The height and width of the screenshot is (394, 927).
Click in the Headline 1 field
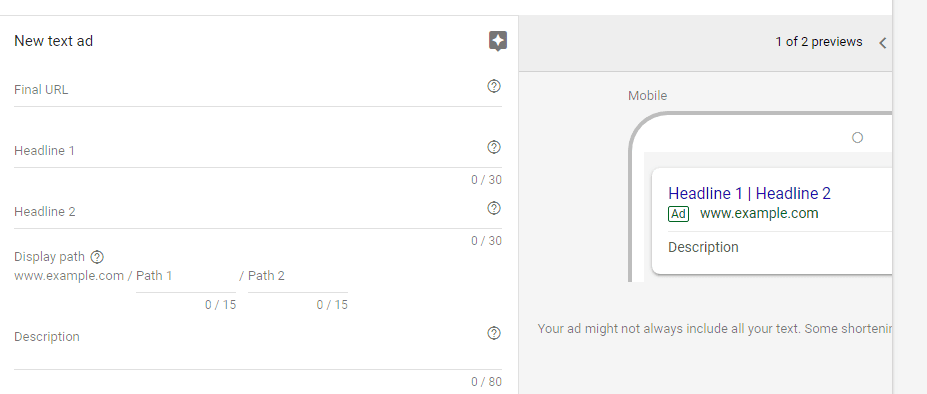pos(258,151)
